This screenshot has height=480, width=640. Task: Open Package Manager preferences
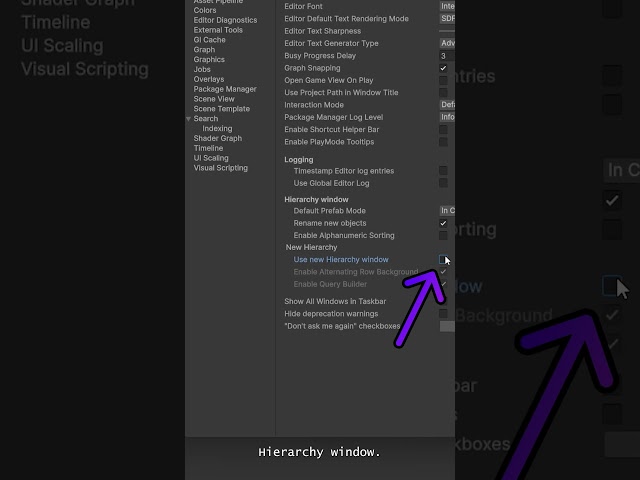pos(225,89)
